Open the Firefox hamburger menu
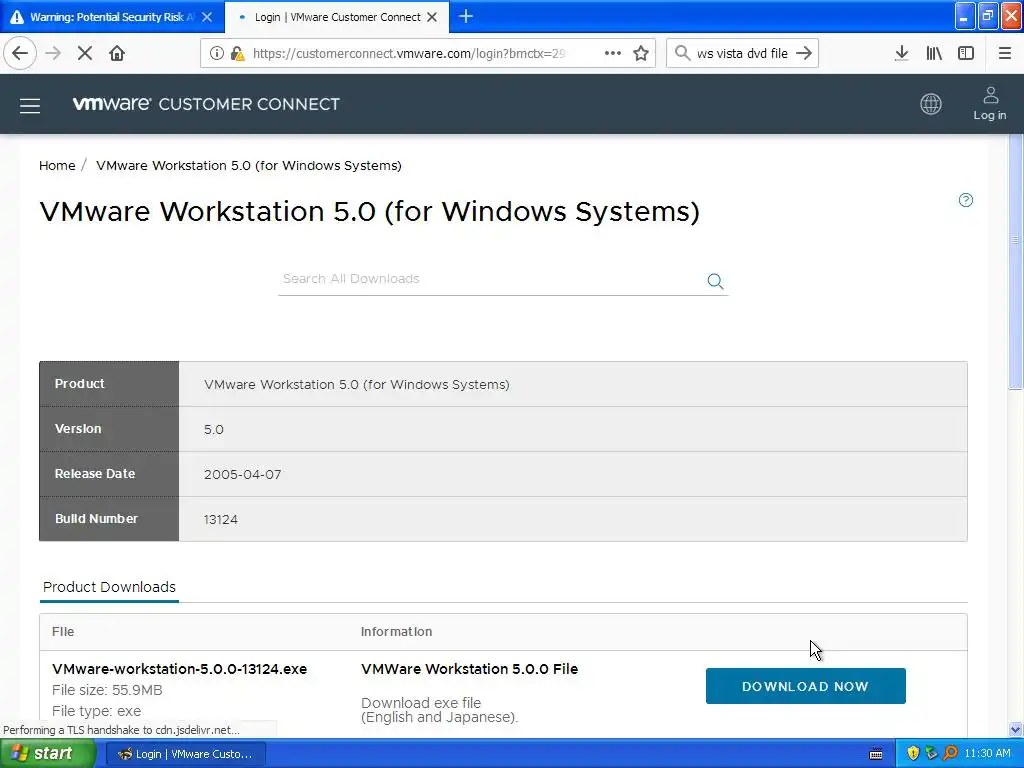1024x768 pixels. point(1004,53)
